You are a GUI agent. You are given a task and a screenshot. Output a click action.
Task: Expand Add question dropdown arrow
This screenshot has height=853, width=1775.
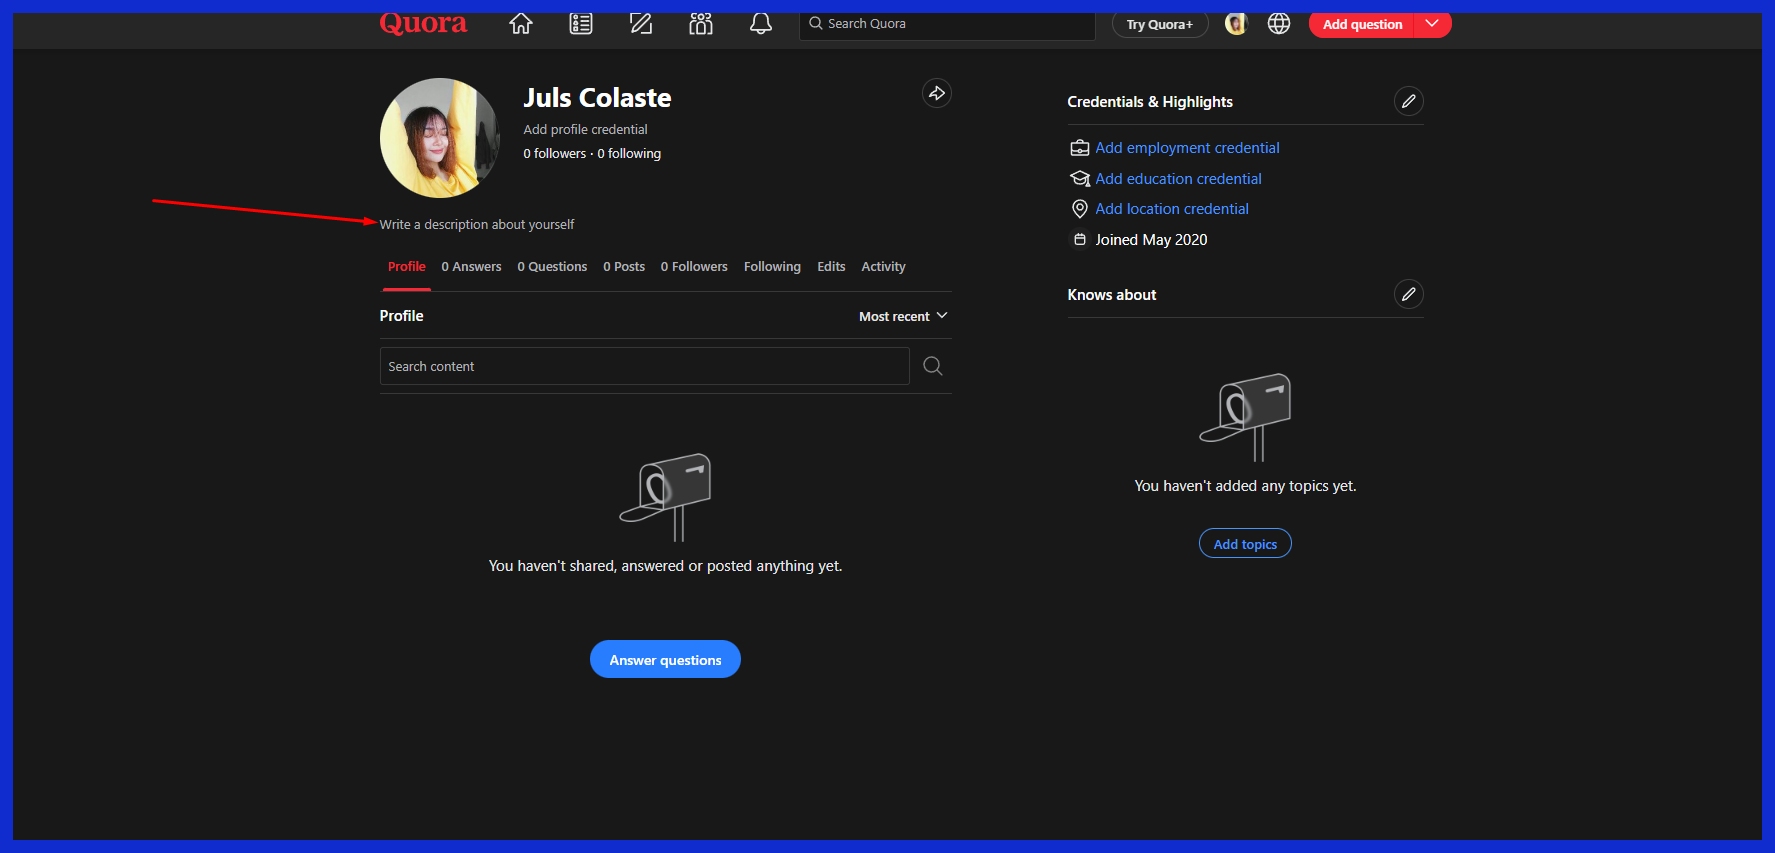click(x=1432, y=24)
